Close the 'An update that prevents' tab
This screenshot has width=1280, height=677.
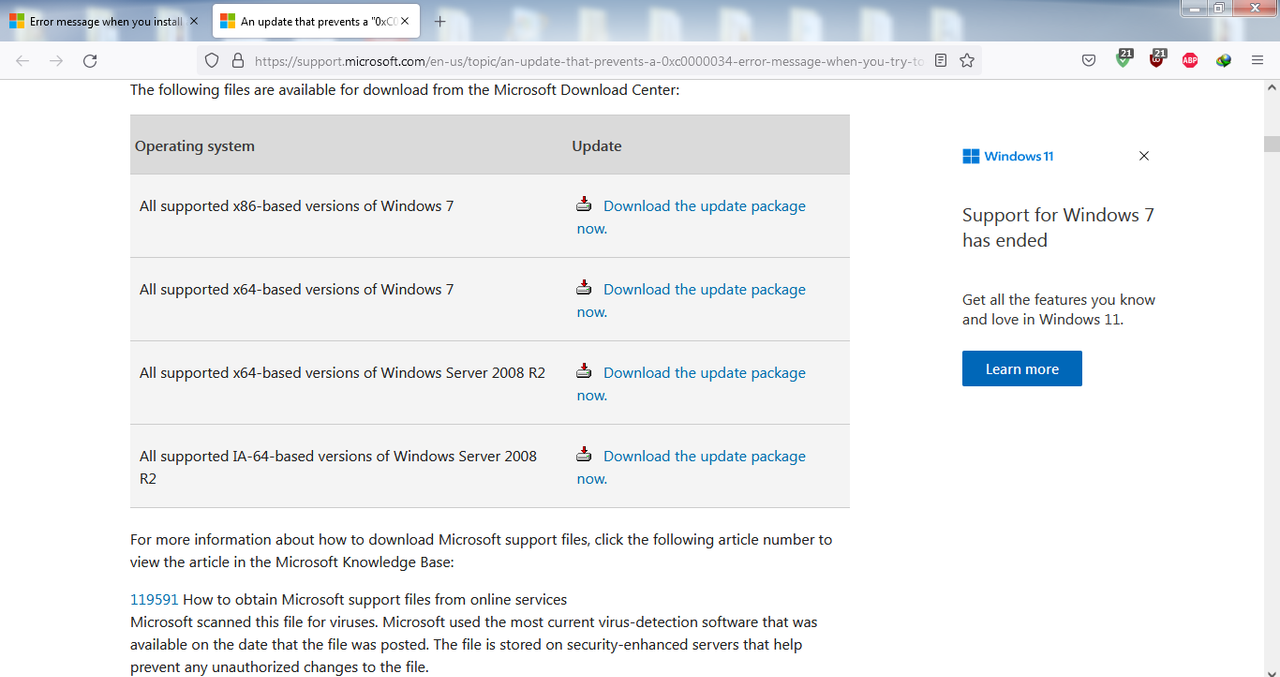(405, 21)
